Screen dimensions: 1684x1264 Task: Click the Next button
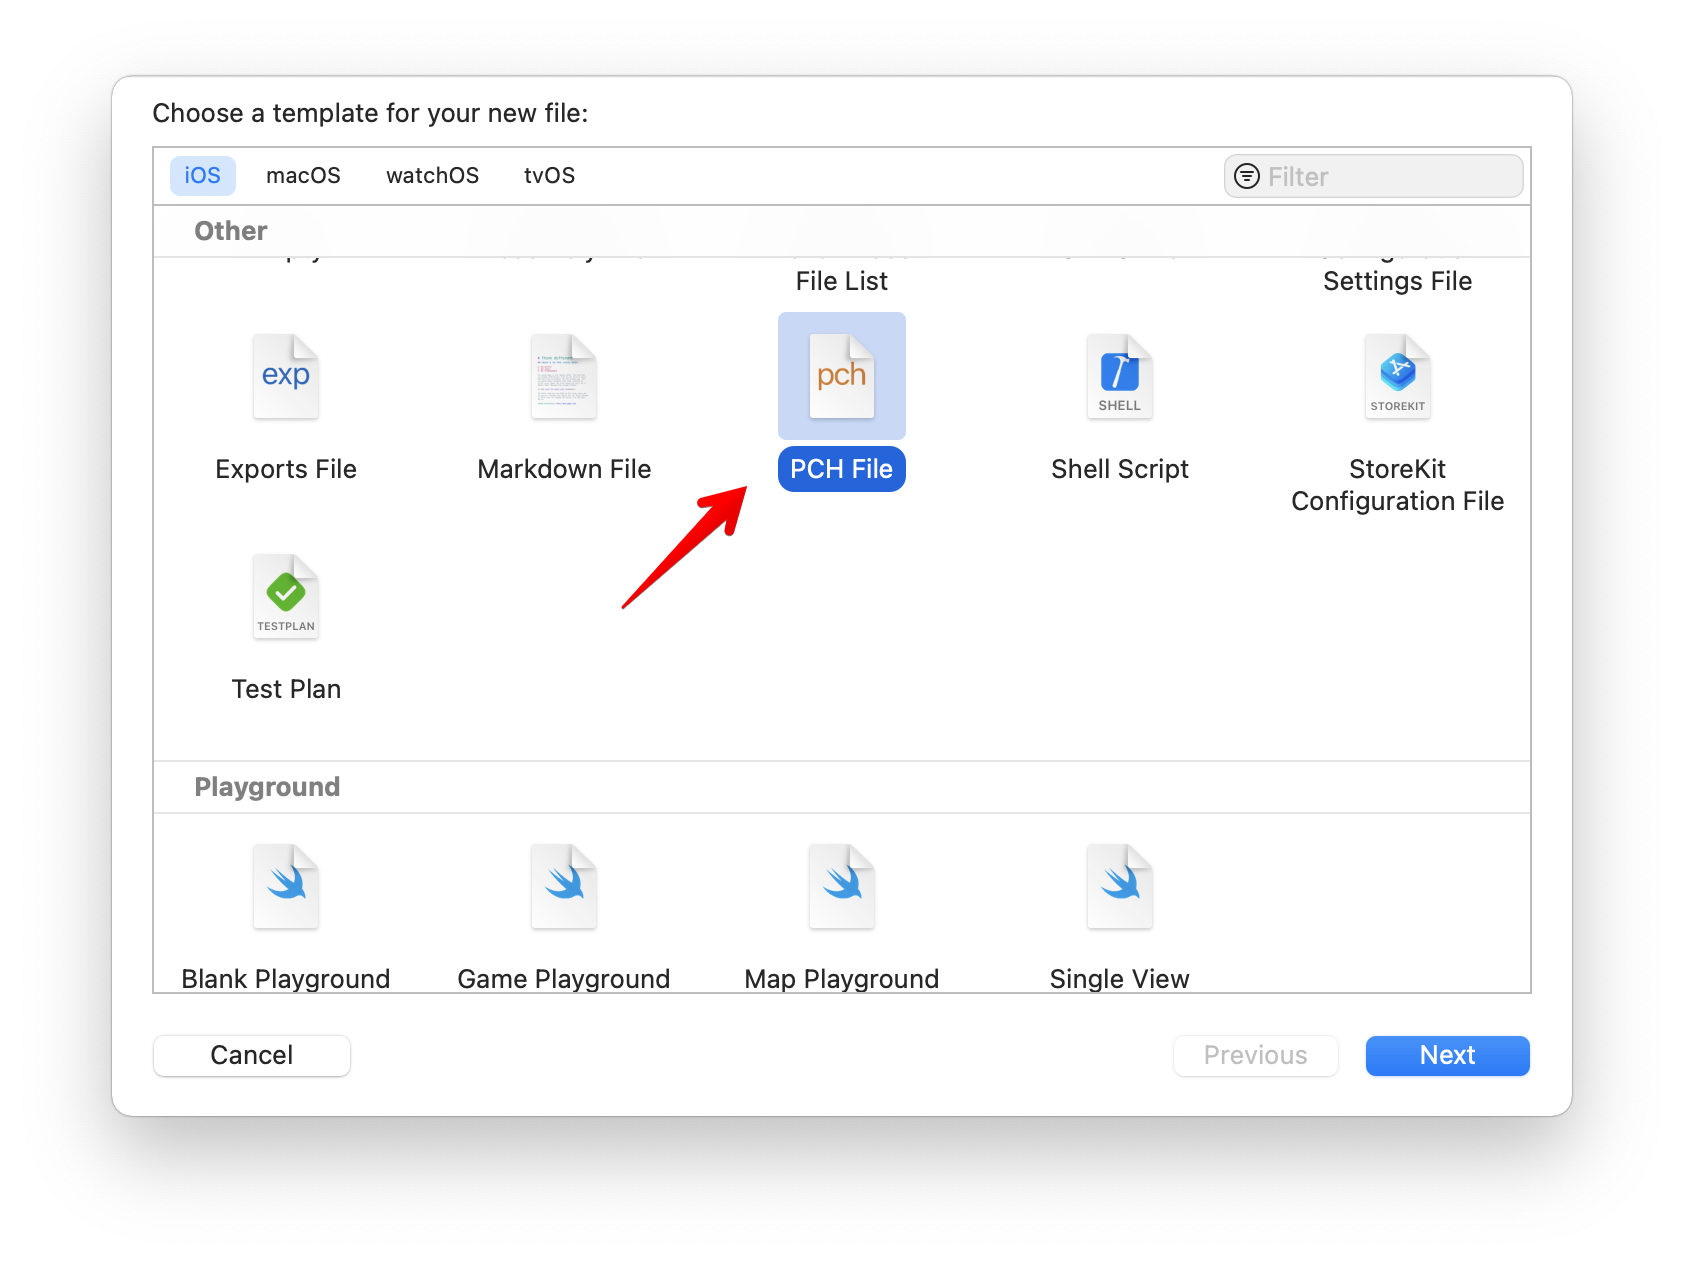pyautogui.click(x=1447, y=1056)
